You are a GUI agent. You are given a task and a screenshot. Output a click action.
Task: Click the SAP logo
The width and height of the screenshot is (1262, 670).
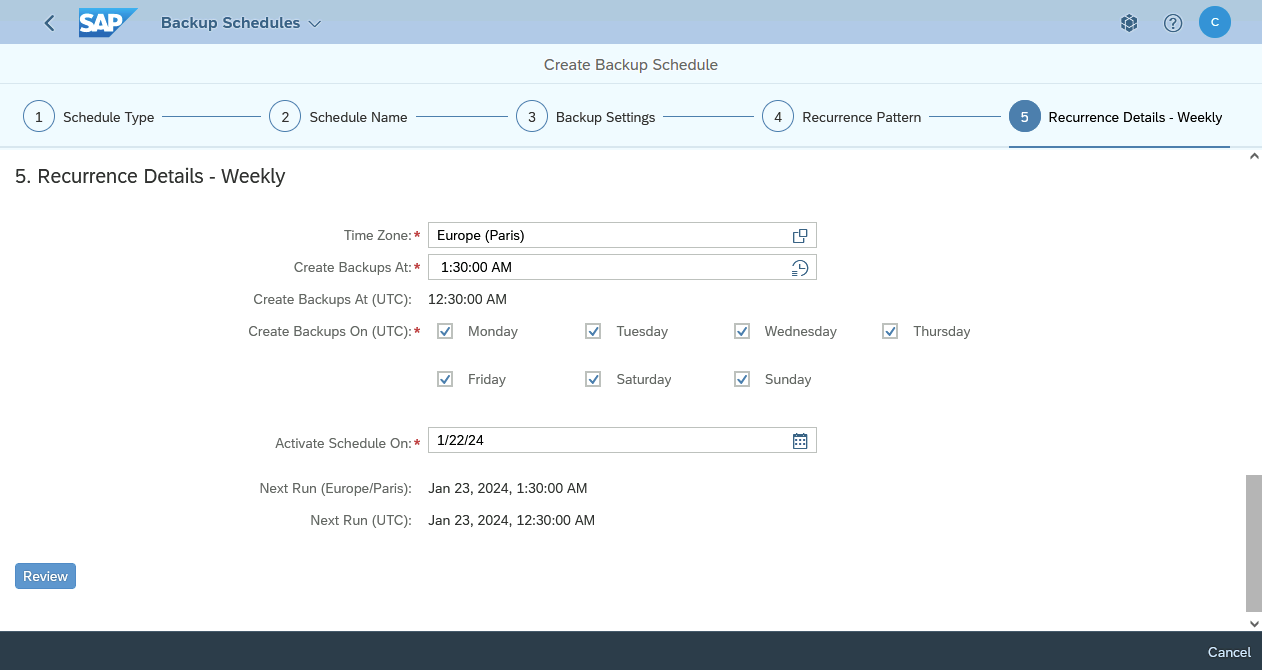pyautogui.click(x=107, y=22)
